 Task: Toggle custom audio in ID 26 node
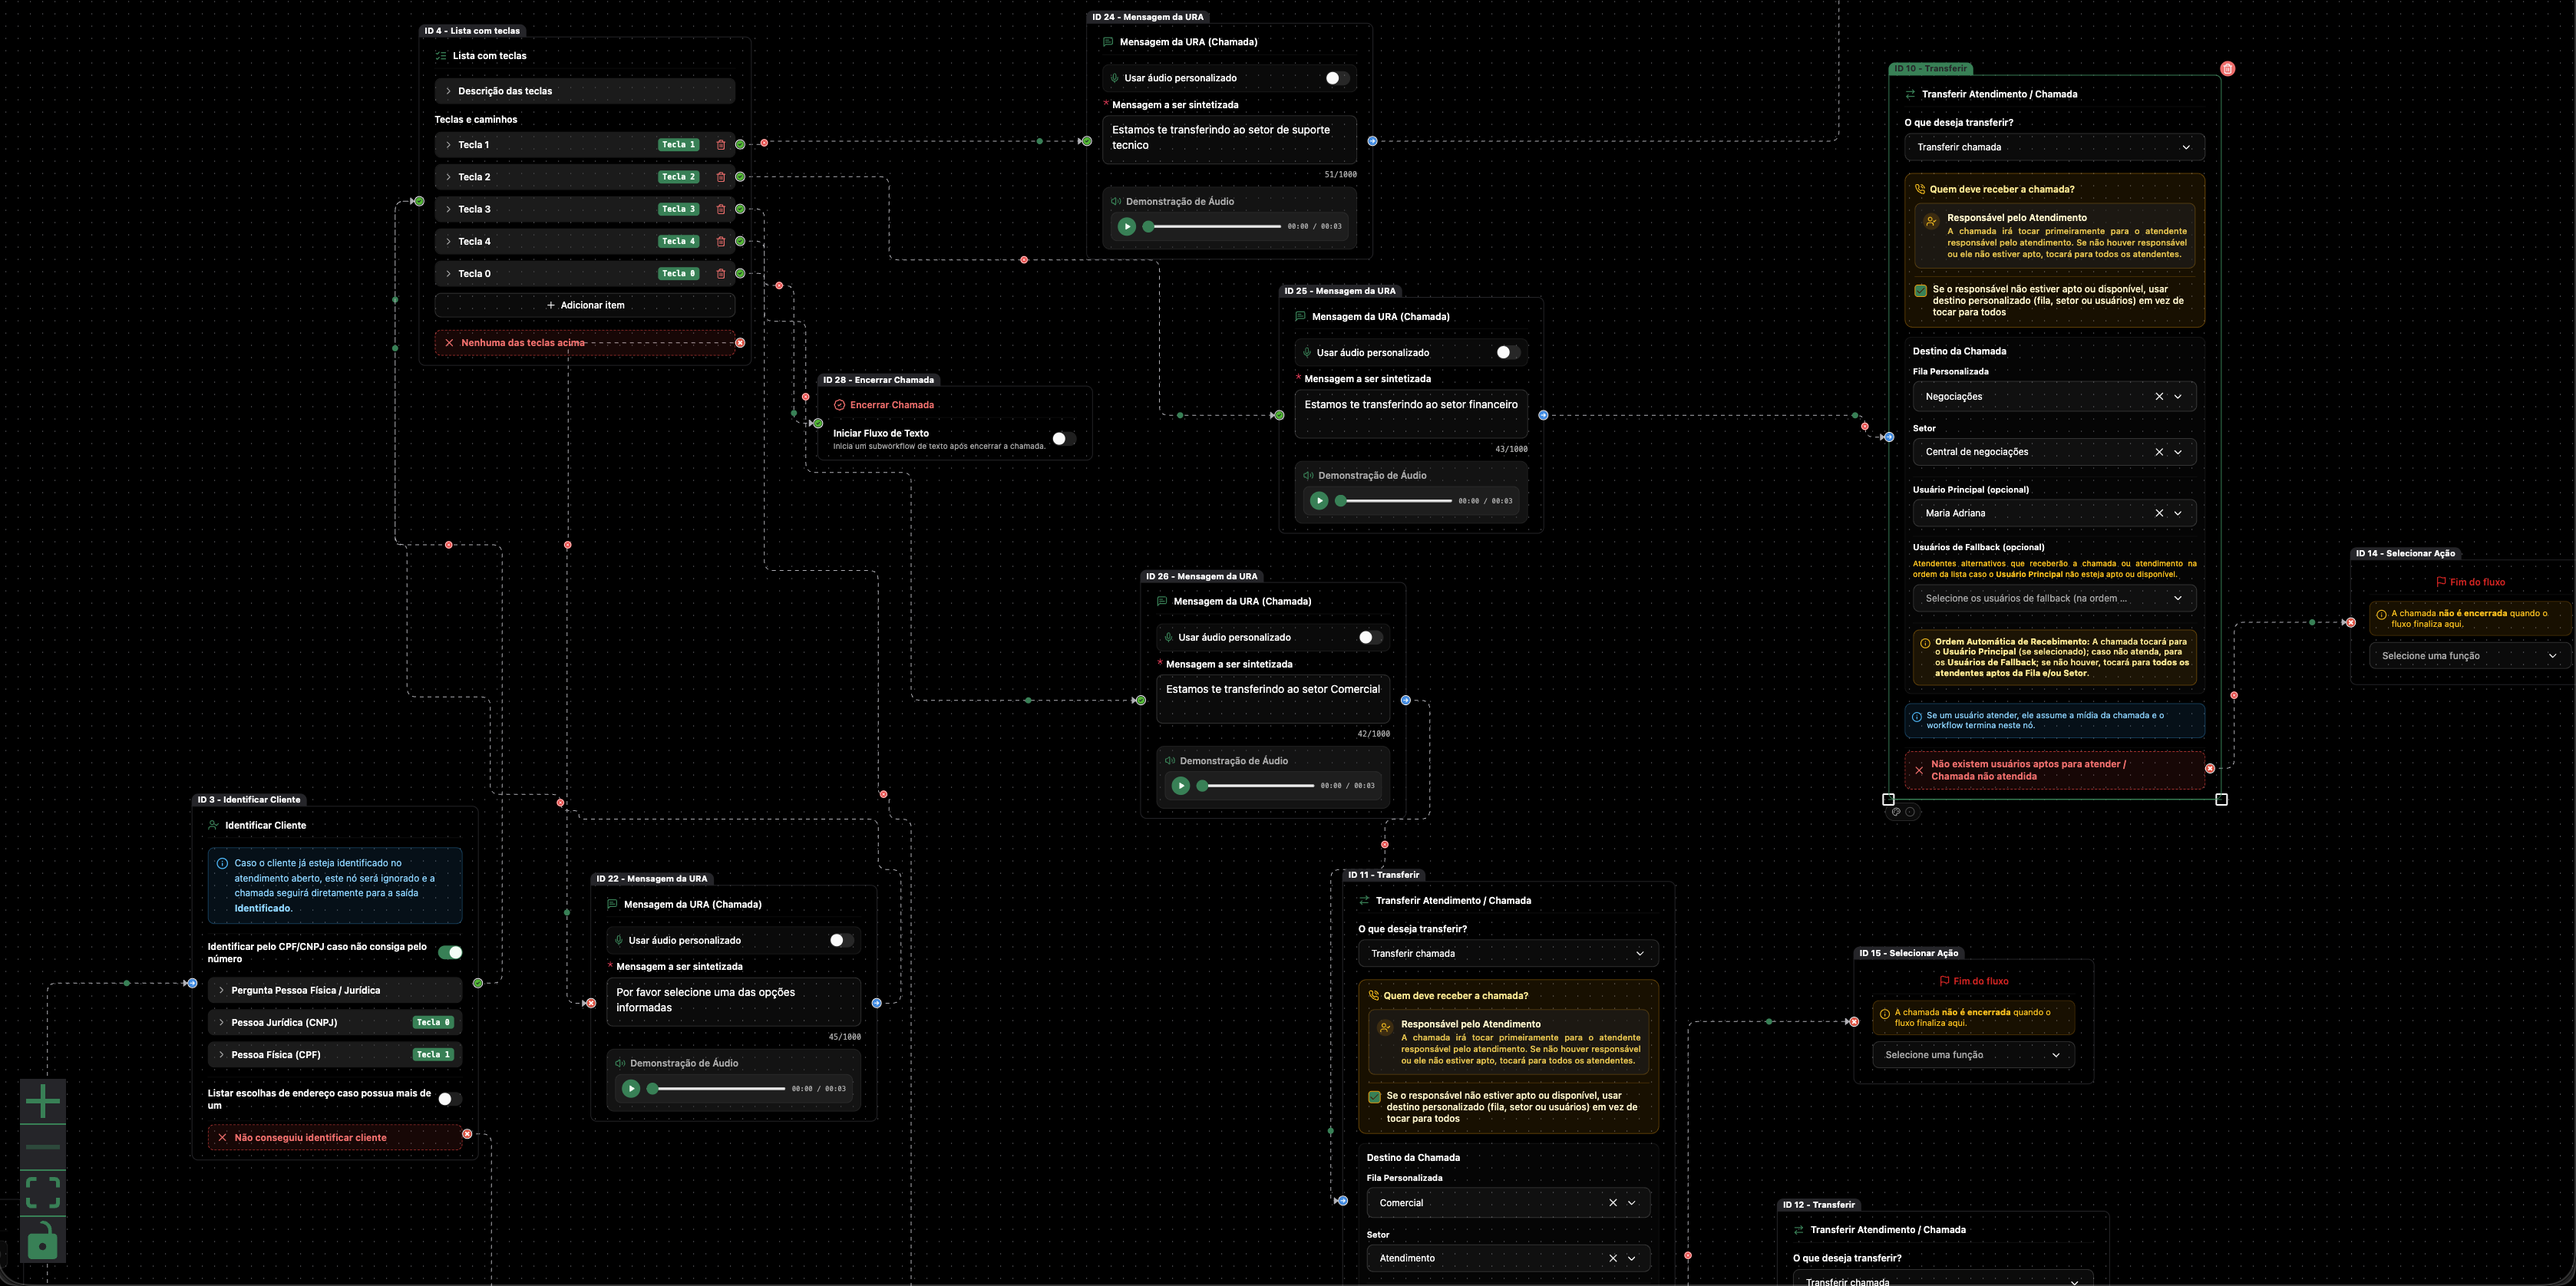[x=1370, y=637]
